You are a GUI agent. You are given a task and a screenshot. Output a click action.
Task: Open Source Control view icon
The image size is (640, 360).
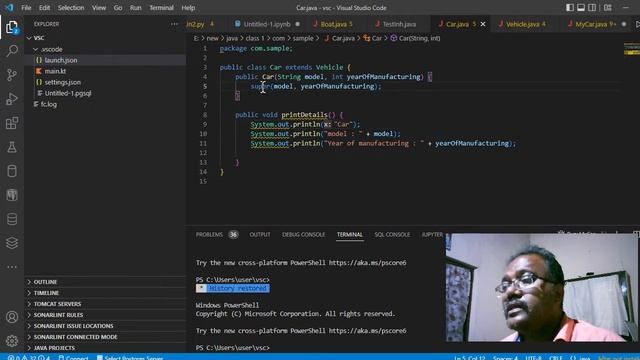point(12,75)
